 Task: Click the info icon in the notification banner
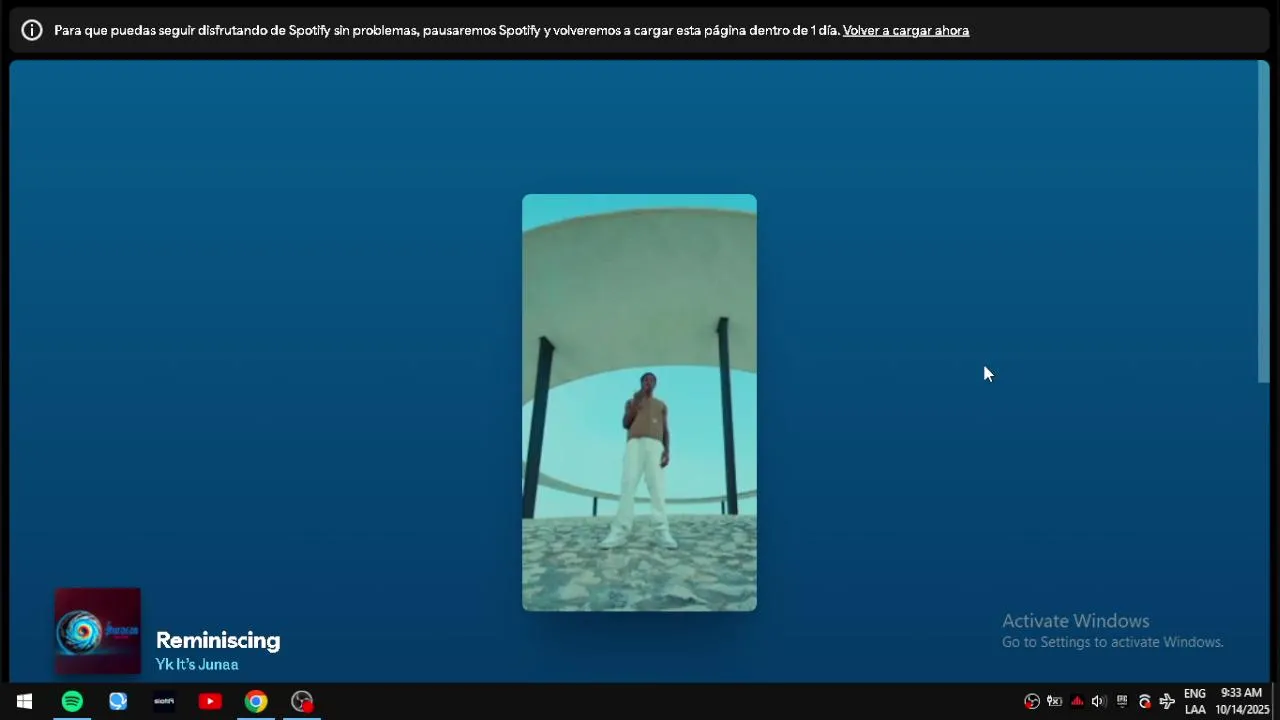point(32,30)
